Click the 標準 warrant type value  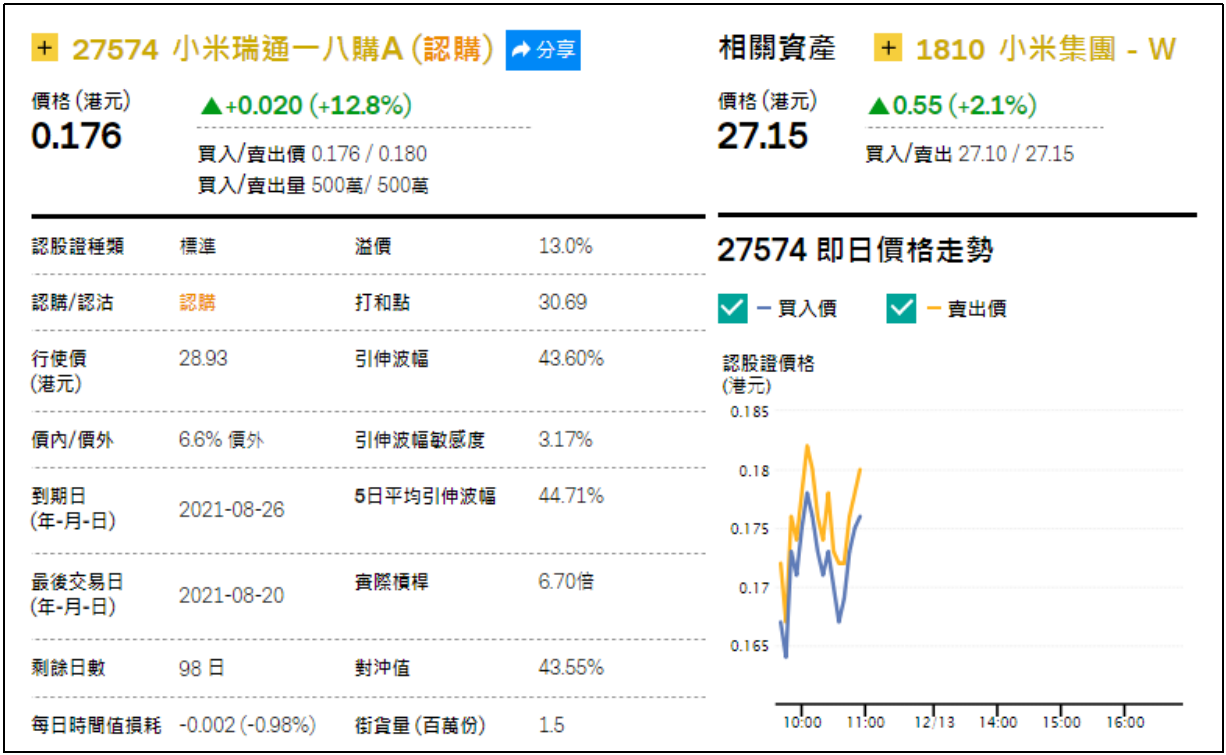point(198,246)
